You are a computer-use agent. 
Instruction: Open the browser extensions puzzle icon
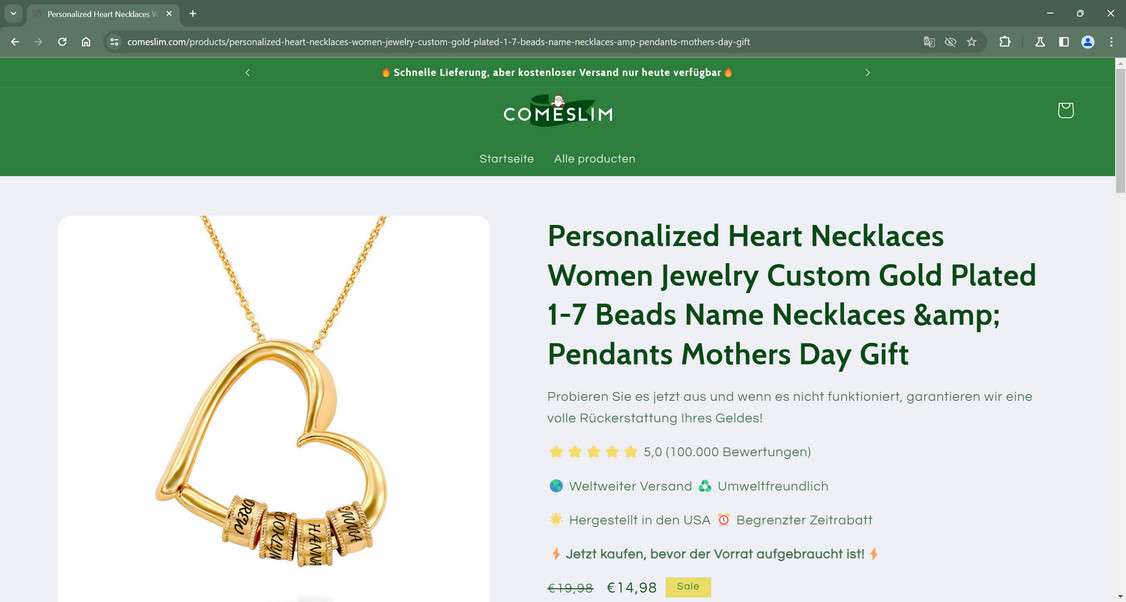(x=1005, y=42)
